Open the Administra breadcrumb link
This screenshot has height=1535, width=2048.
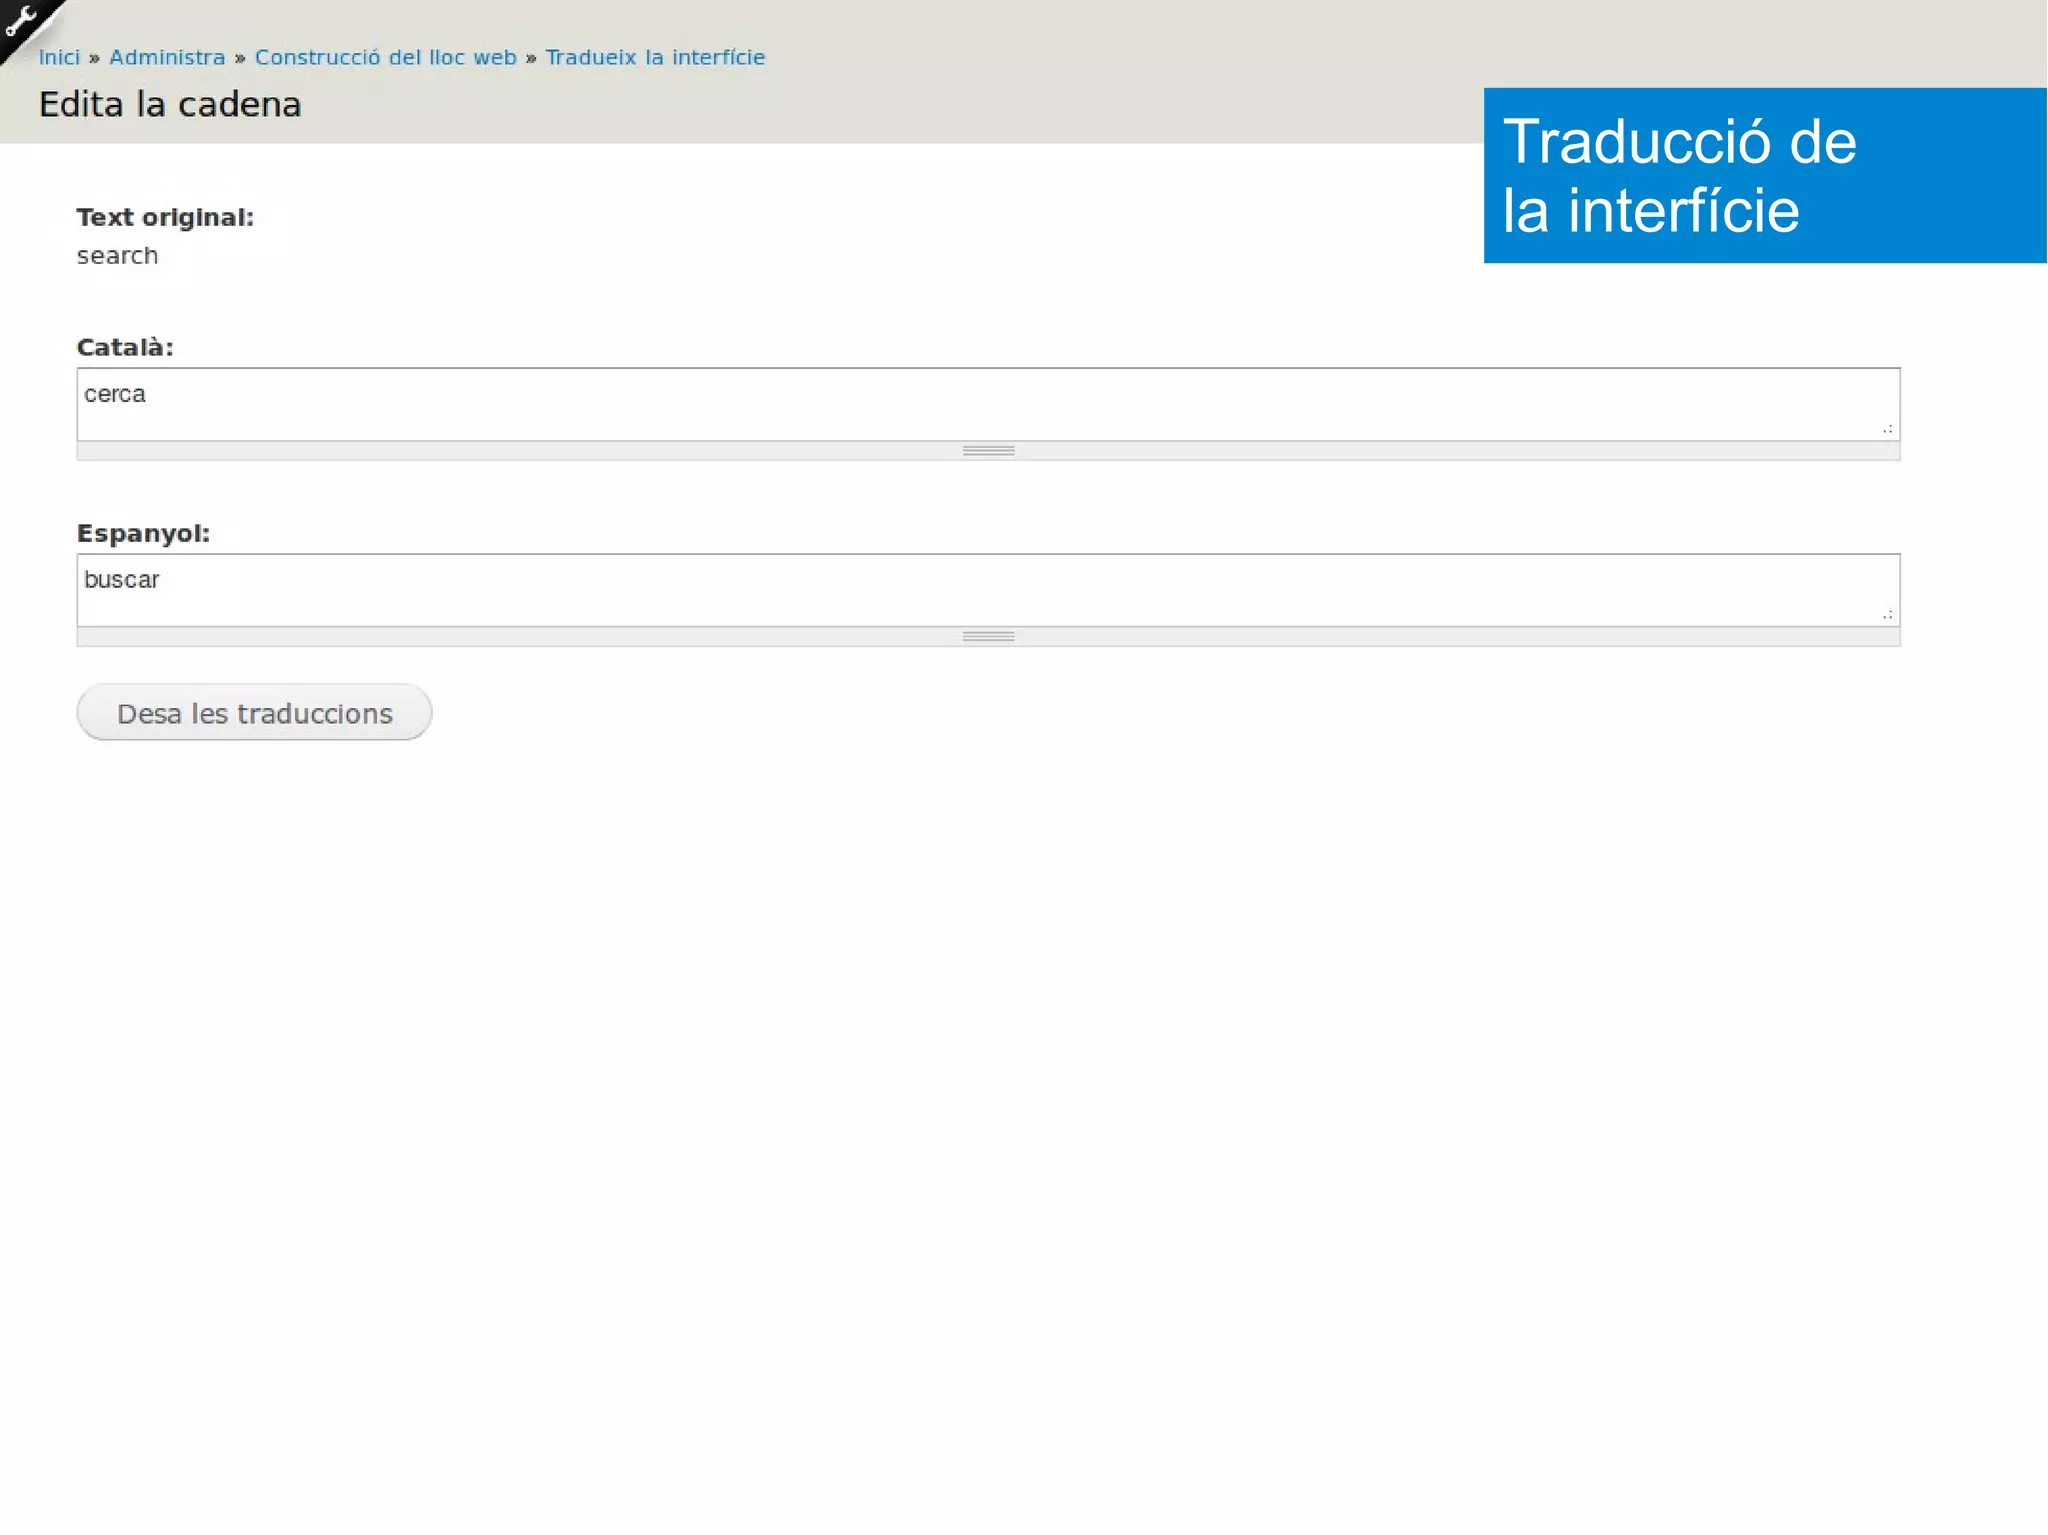pos(167,57)
